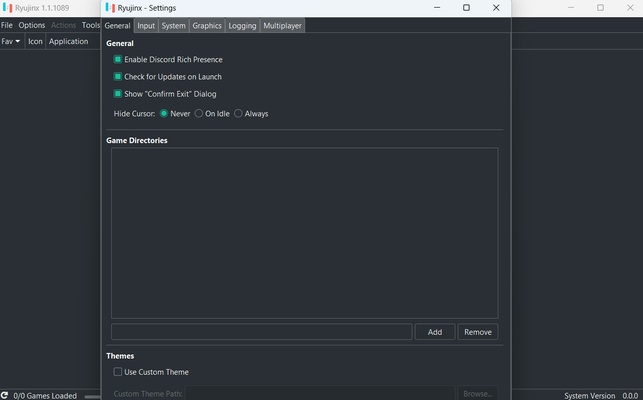Open the System settings tab
This screenshot has height=400, width=643.
click(173, 25)
